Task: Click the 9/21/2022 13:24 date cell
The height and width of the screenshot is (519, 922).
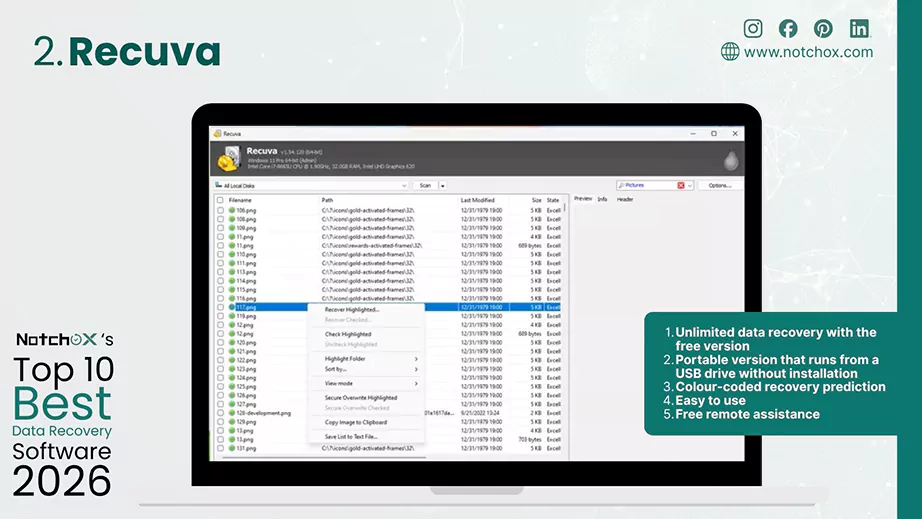Action: point(480,413)
